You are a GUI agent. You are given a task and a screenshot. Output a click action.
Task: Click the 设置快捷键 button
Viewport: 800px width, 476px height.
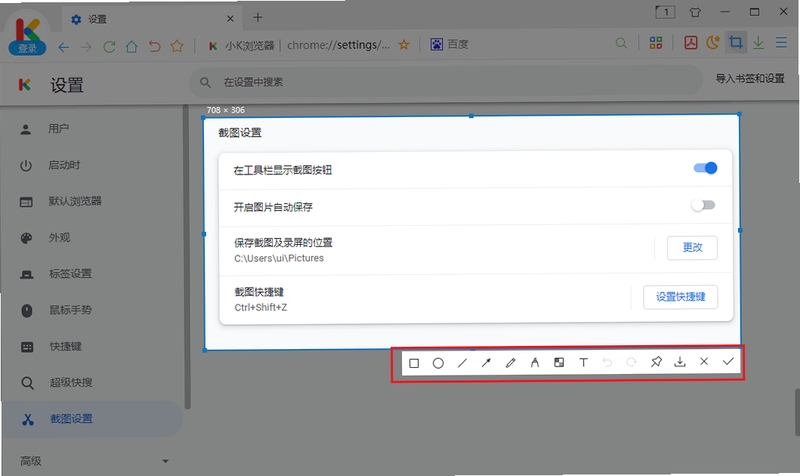click(x=681, y=297)
